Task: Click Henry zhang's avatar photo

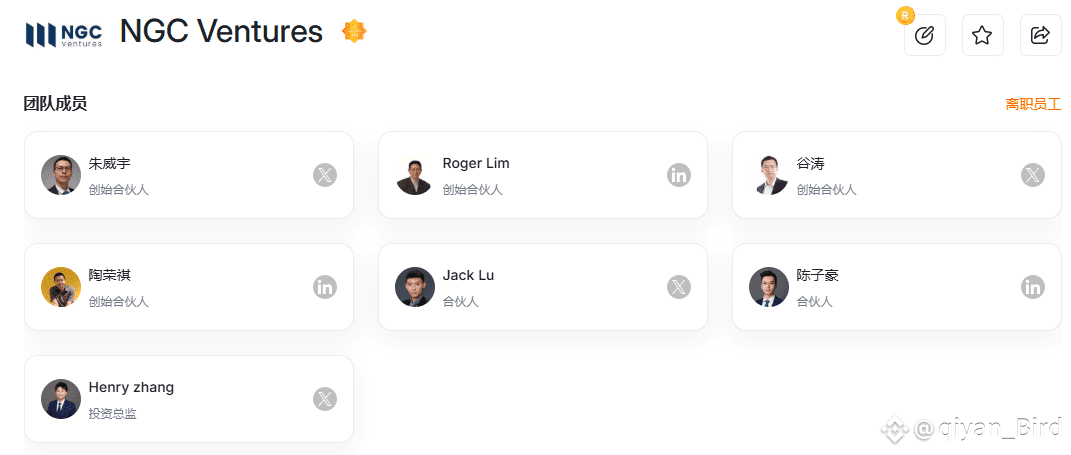Action: 61,399
